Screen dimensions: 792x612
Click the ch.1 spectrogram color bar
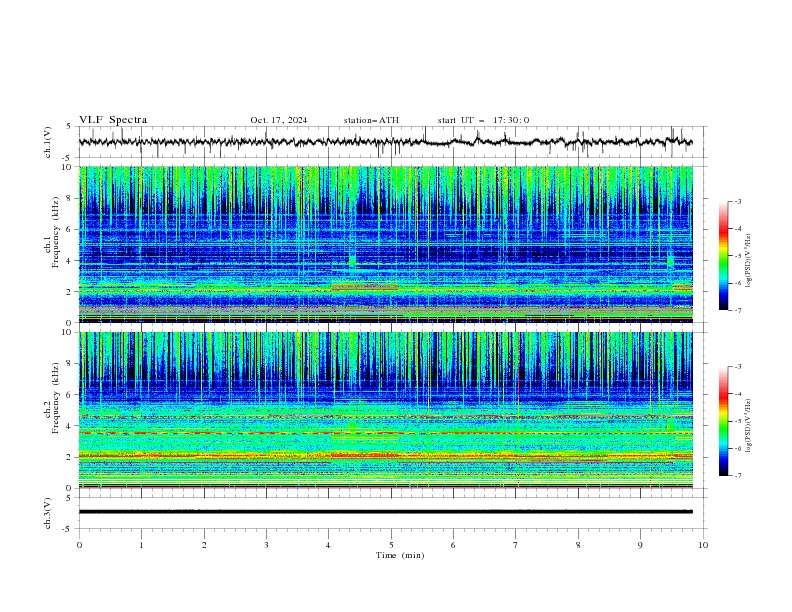tap(724, 256)
